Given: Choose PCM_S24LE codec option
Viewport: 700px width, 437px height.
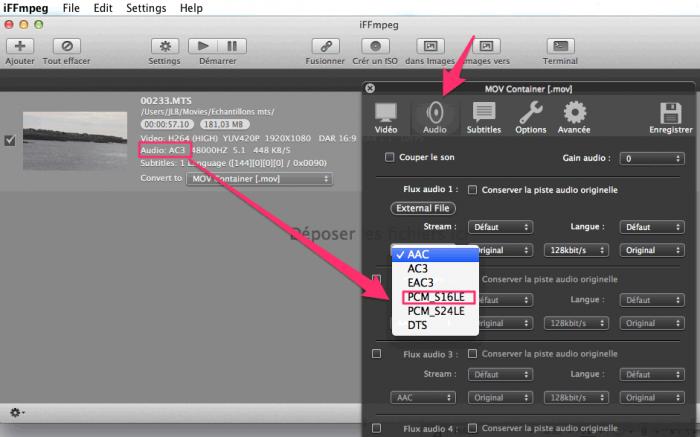Looking at the screenshot, I should point(435,311).
